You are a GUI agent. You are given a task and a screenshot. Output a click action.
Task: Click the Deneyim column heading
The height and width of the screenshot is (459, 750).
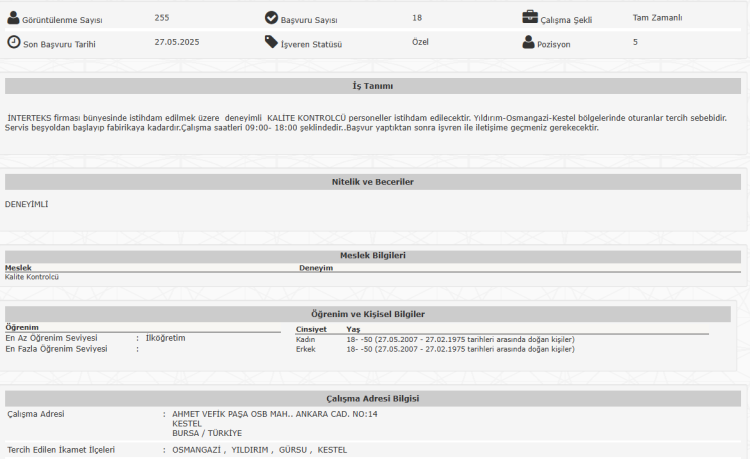pyautogui.click(x=315, y=268)
